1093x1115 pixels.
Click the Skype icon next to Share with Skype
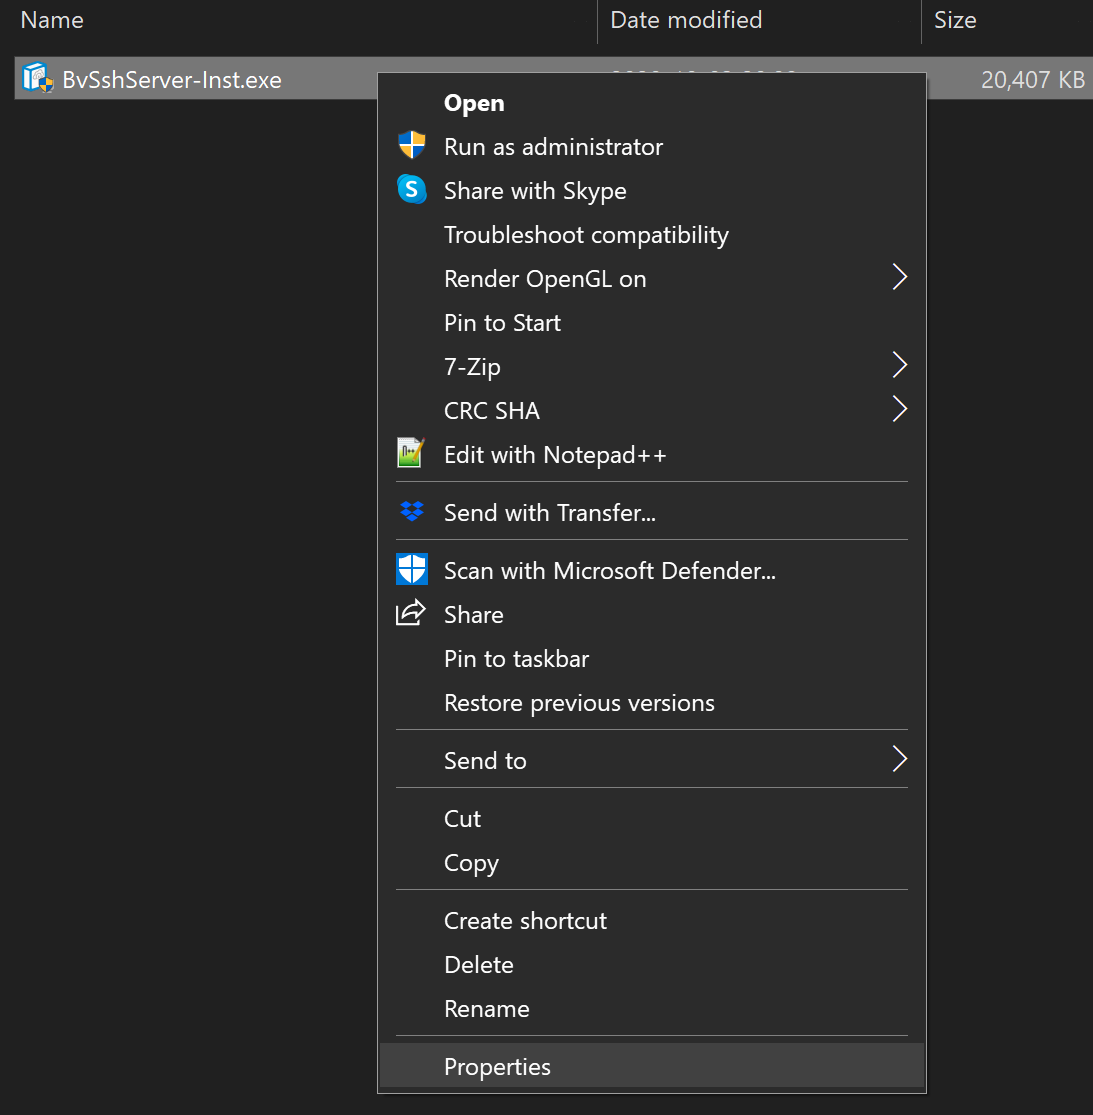(412, 190)
